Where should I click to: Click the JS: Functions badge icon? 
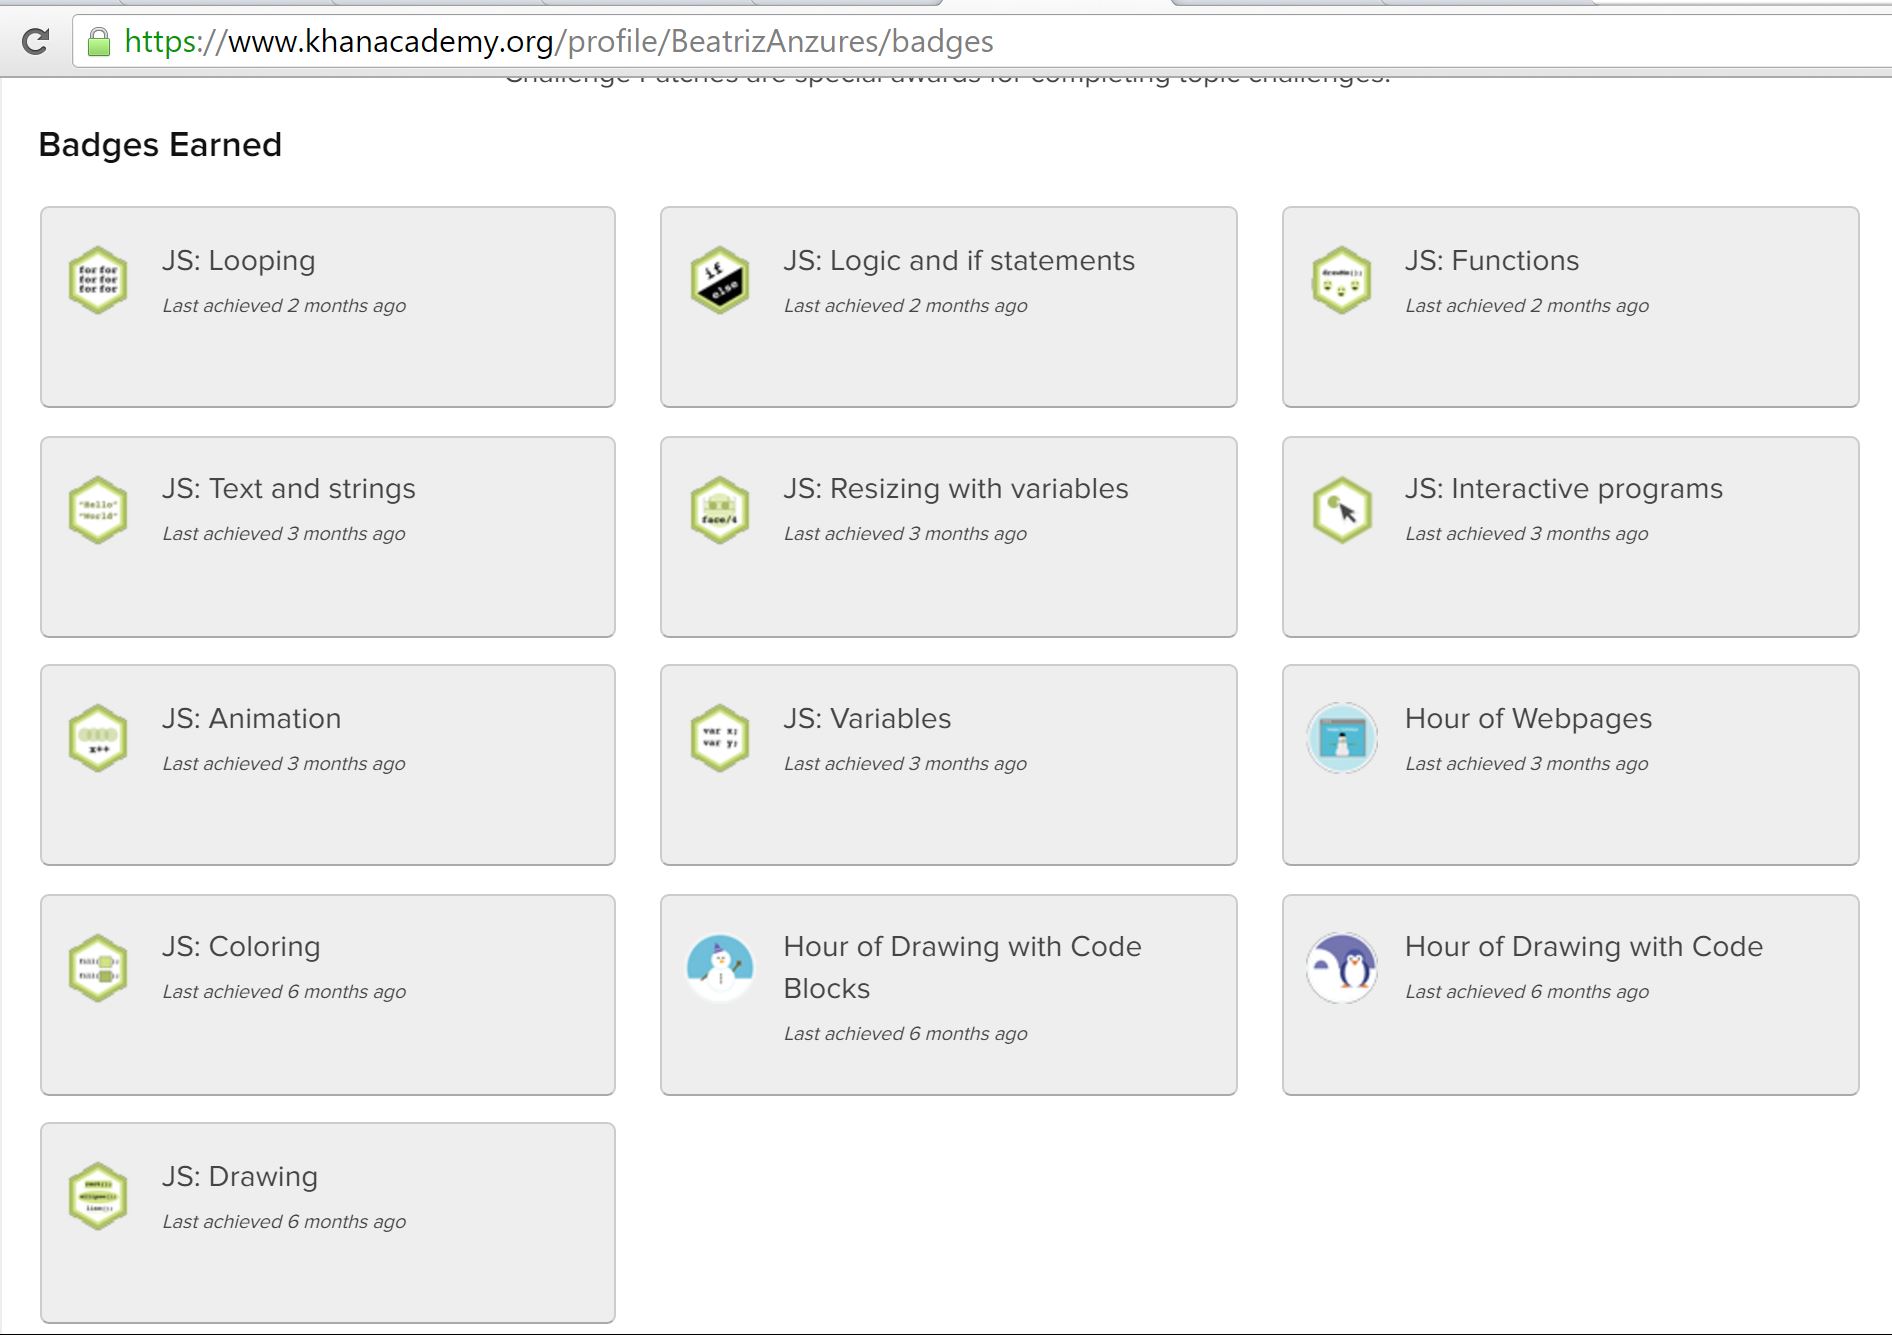tap(1342, 280)
